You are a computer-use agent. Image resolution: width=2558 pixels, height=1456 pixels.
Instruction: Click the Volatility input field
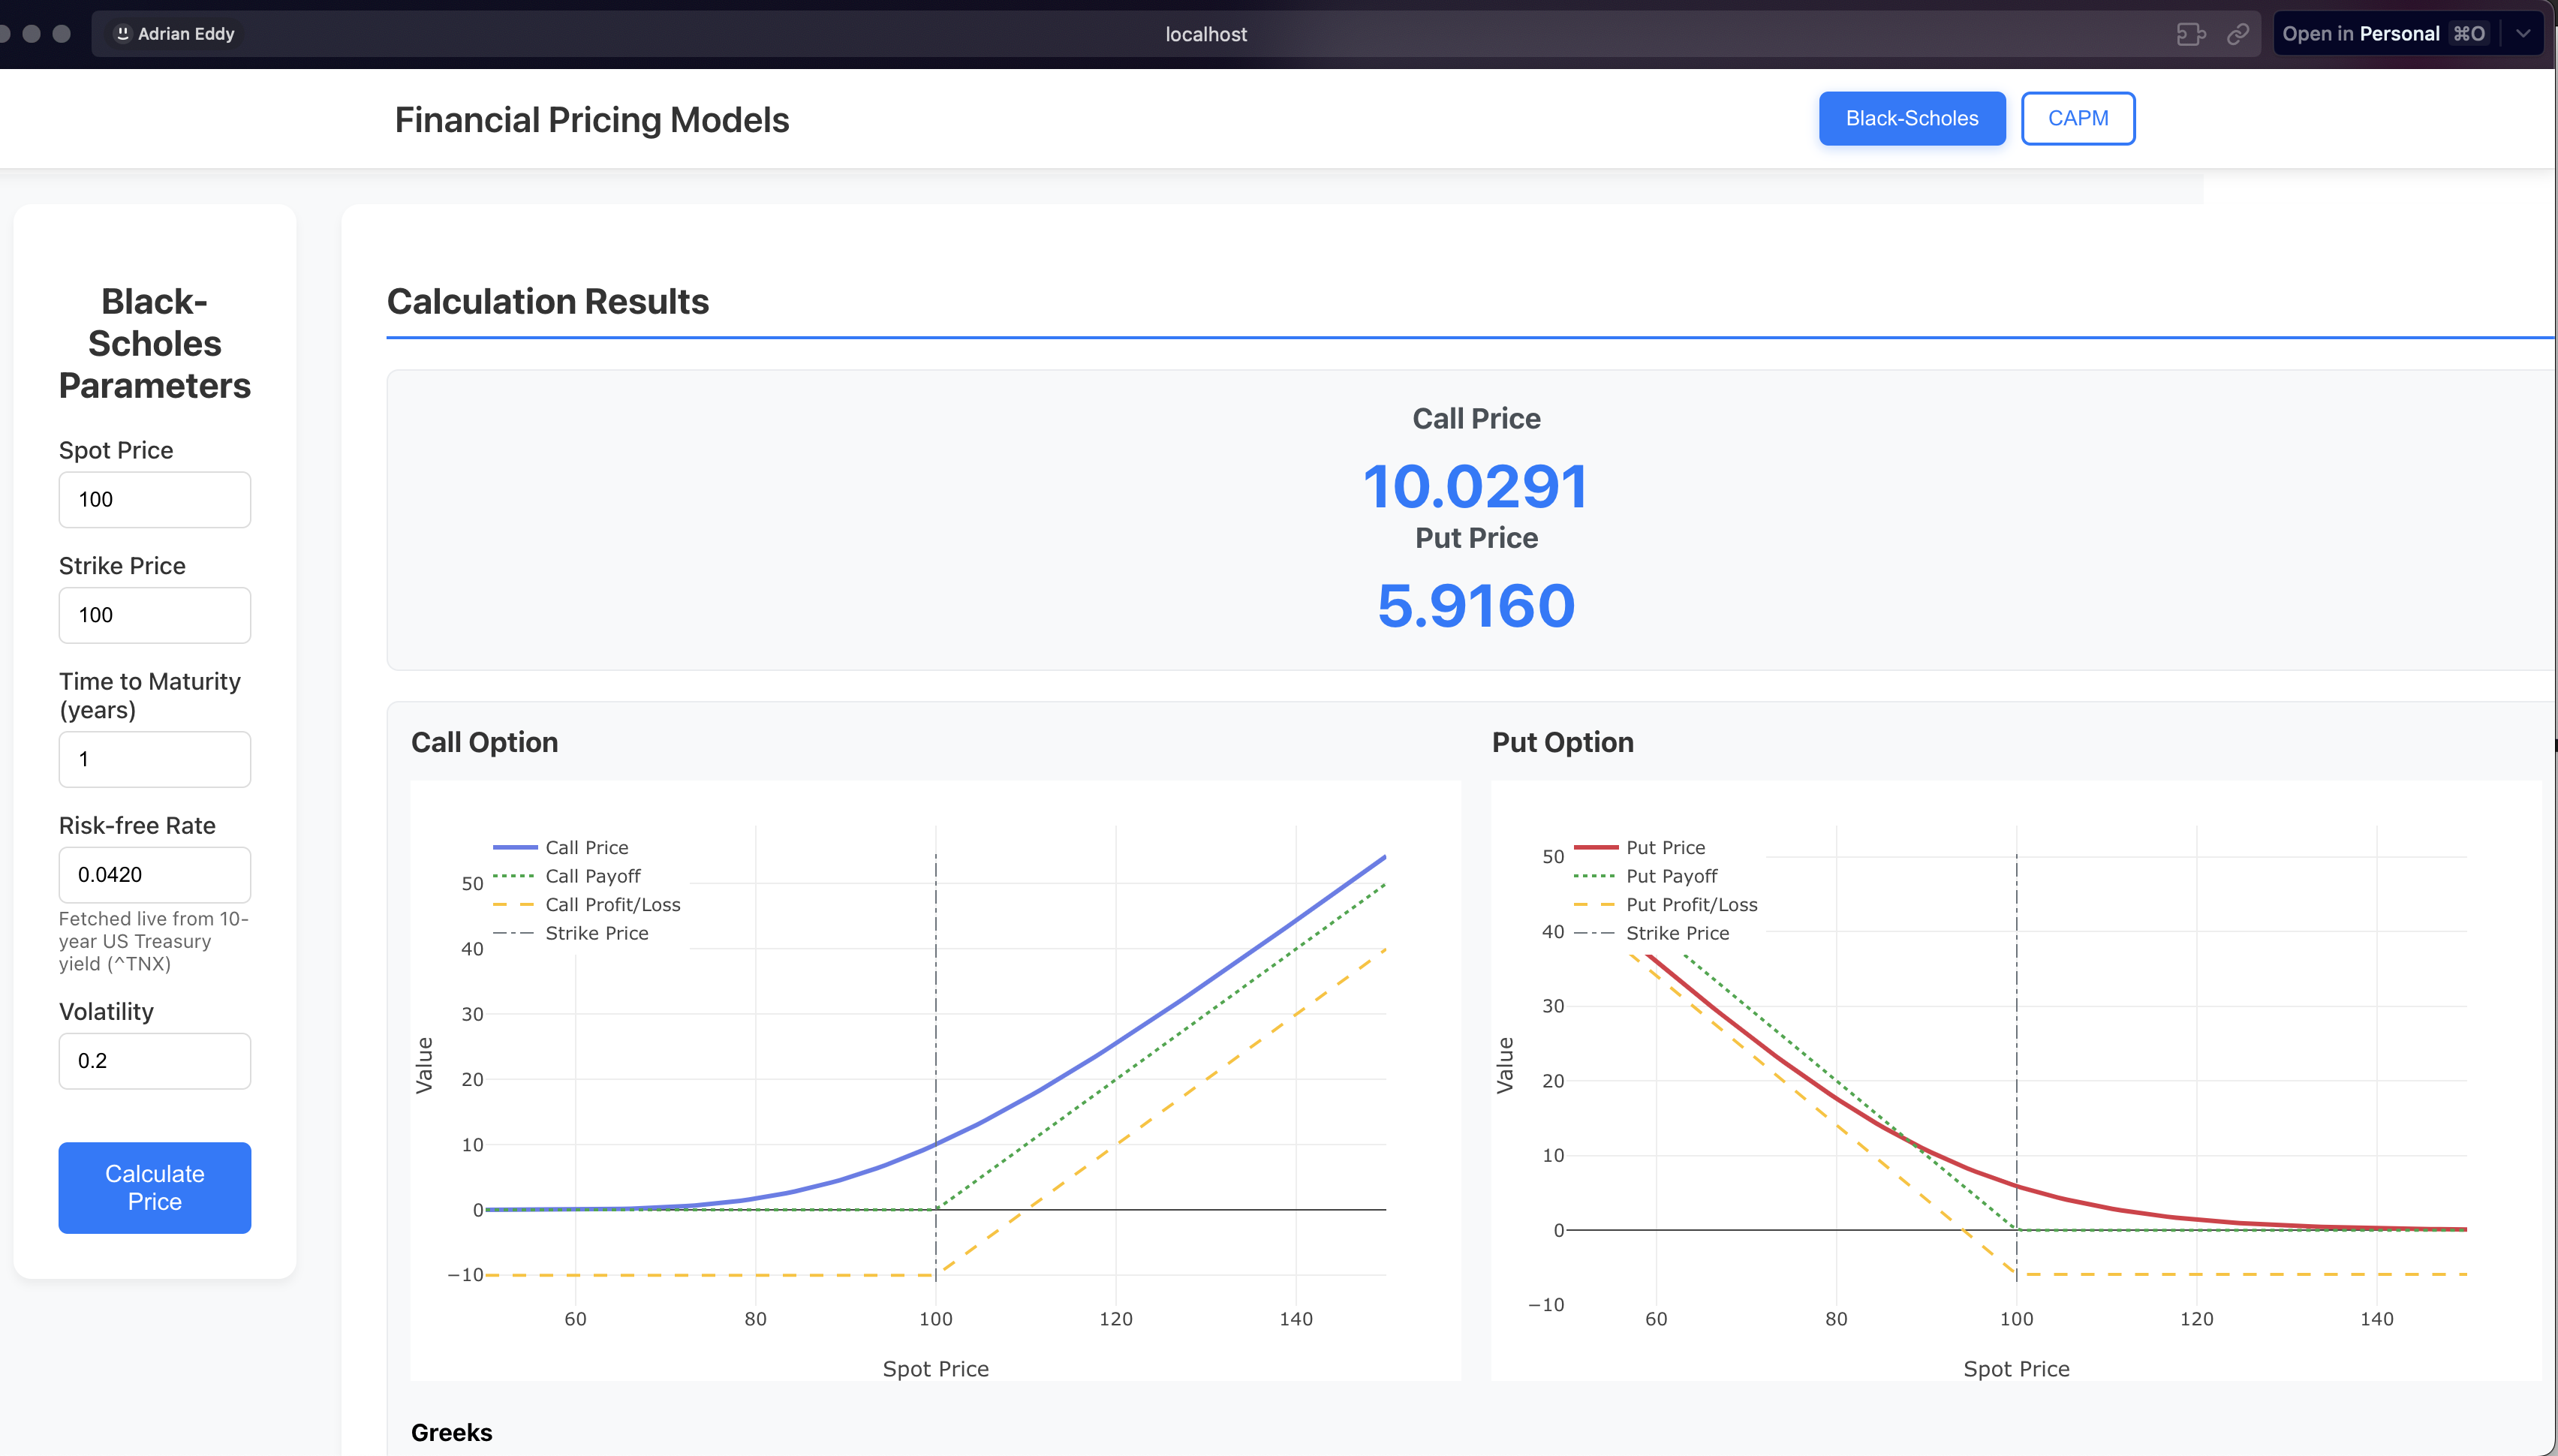(x=154, y=1060)
